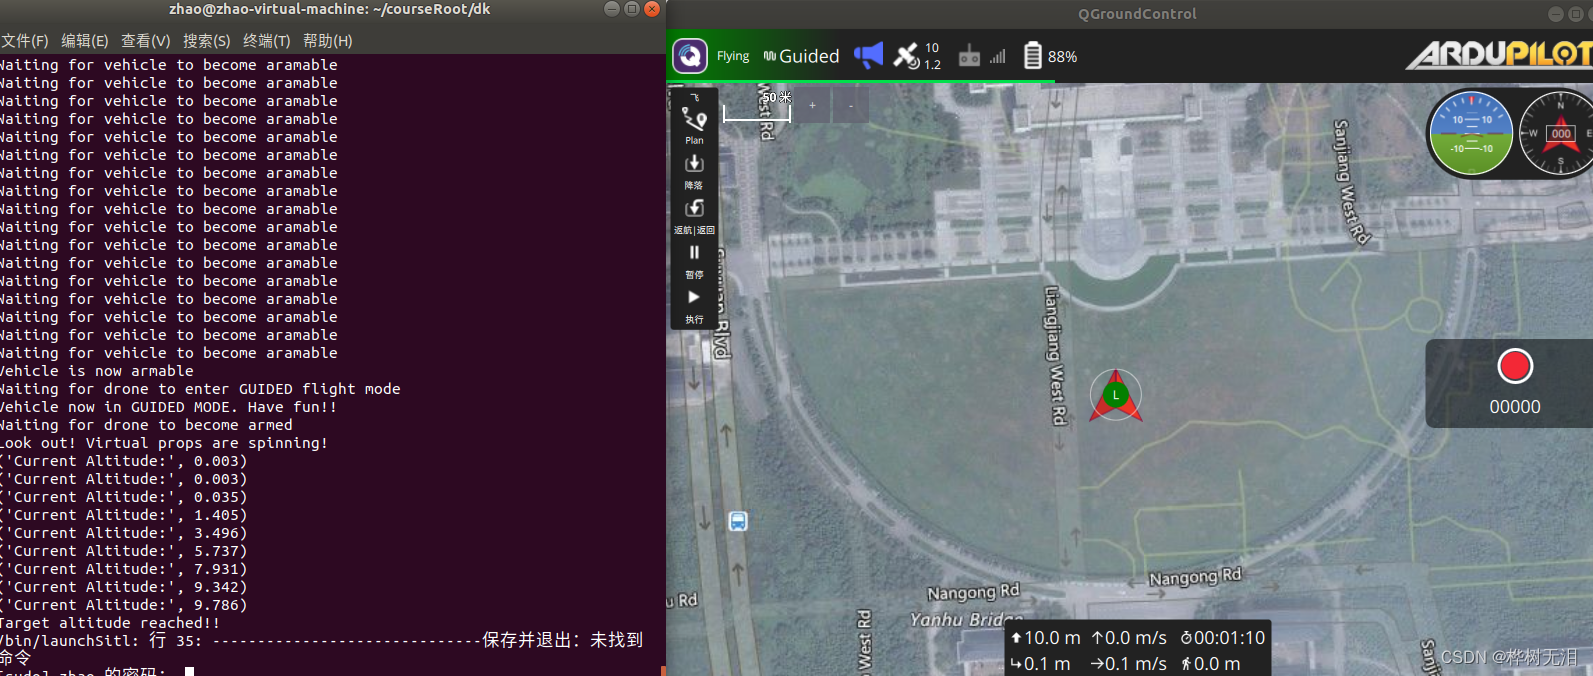Show GPS satellite status details
The width and height of the screenshot is (1593, 676).
[x=917, y=56]
